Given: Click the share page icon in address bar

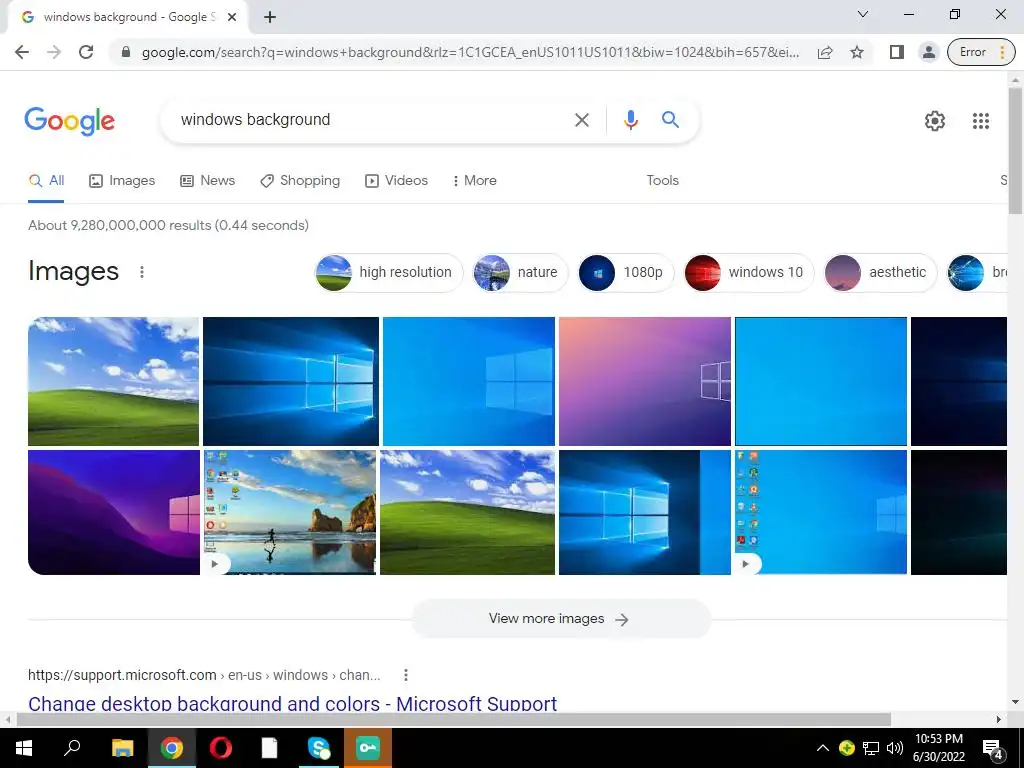Looking at the screenshot, I should (x=825, y=52).
